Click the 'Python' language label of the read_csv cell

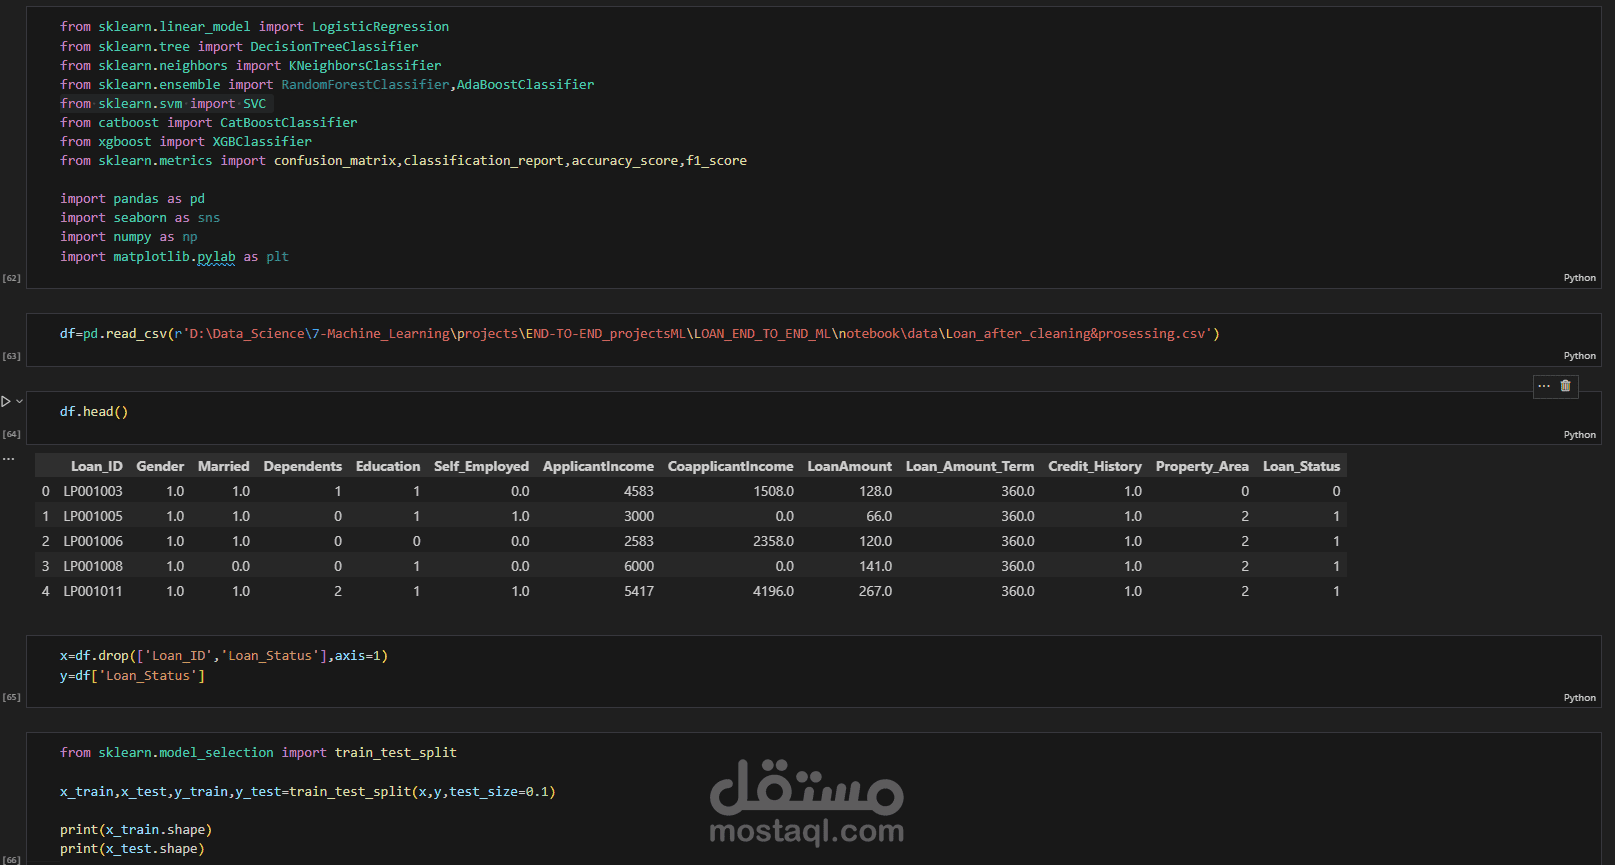pyautogui.click(x=1579, y=356)
